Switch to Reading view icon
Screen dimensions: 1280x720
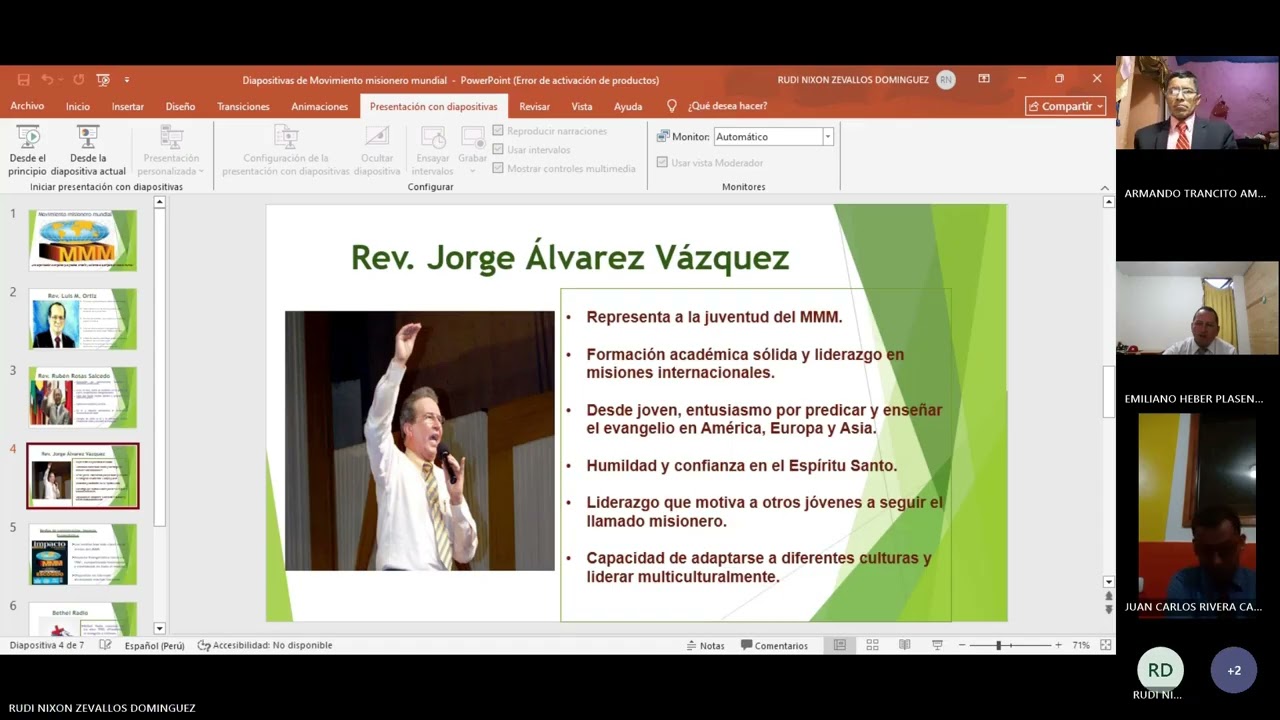point(905,646)
